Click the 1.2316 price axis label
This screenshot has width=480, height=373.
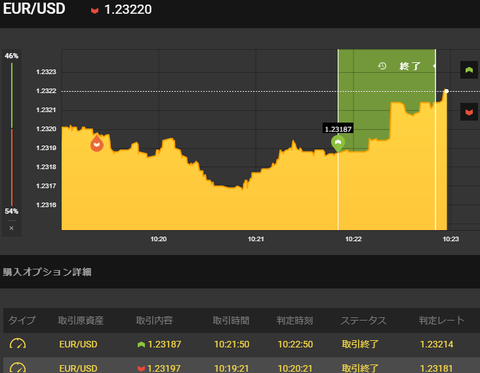(46, 205)
